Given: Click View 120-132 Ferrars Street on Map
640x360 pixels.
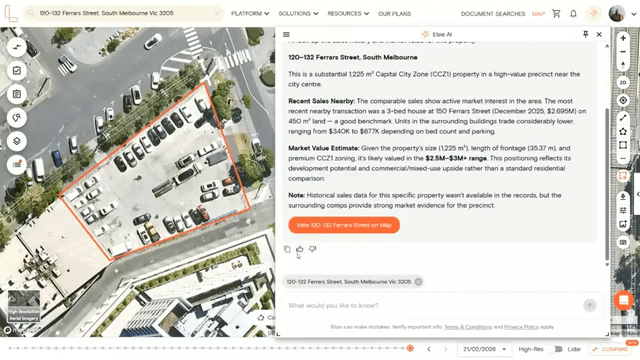Looking at the screenshot, I should coord(344,225).
